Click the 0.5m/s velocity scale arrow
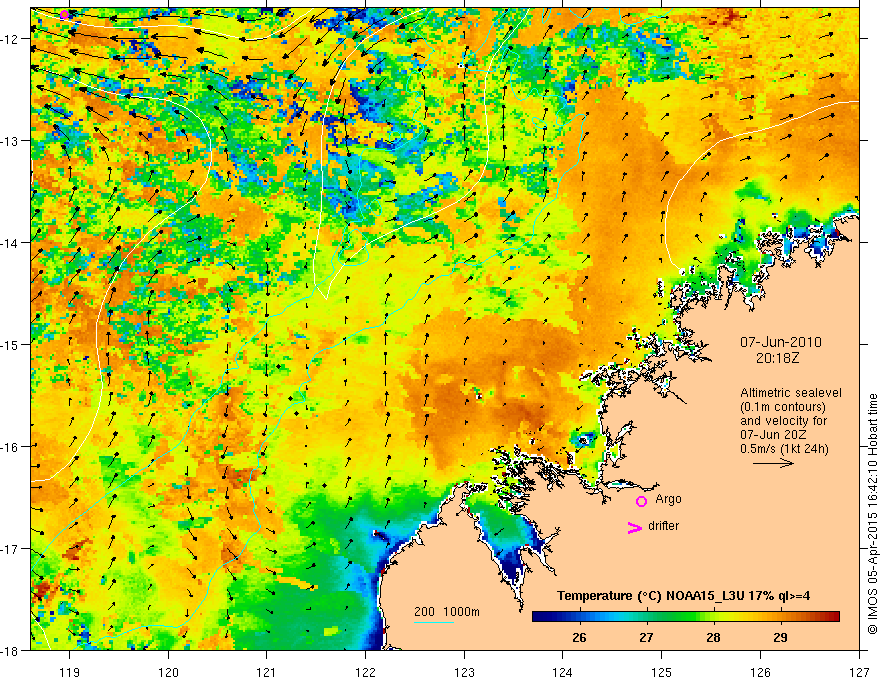This screenshot has width=880, height=680. click(773, 463)
